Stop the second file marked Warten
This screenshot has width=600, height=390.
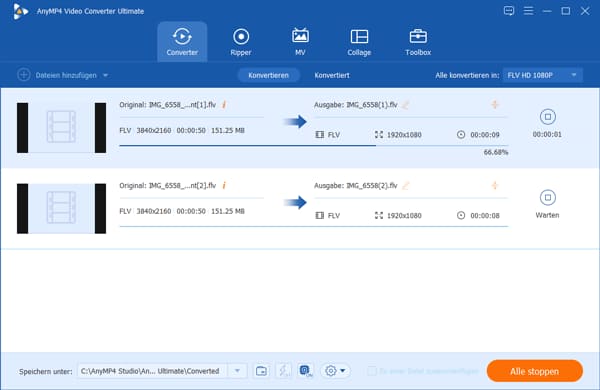tap(548, 197)
